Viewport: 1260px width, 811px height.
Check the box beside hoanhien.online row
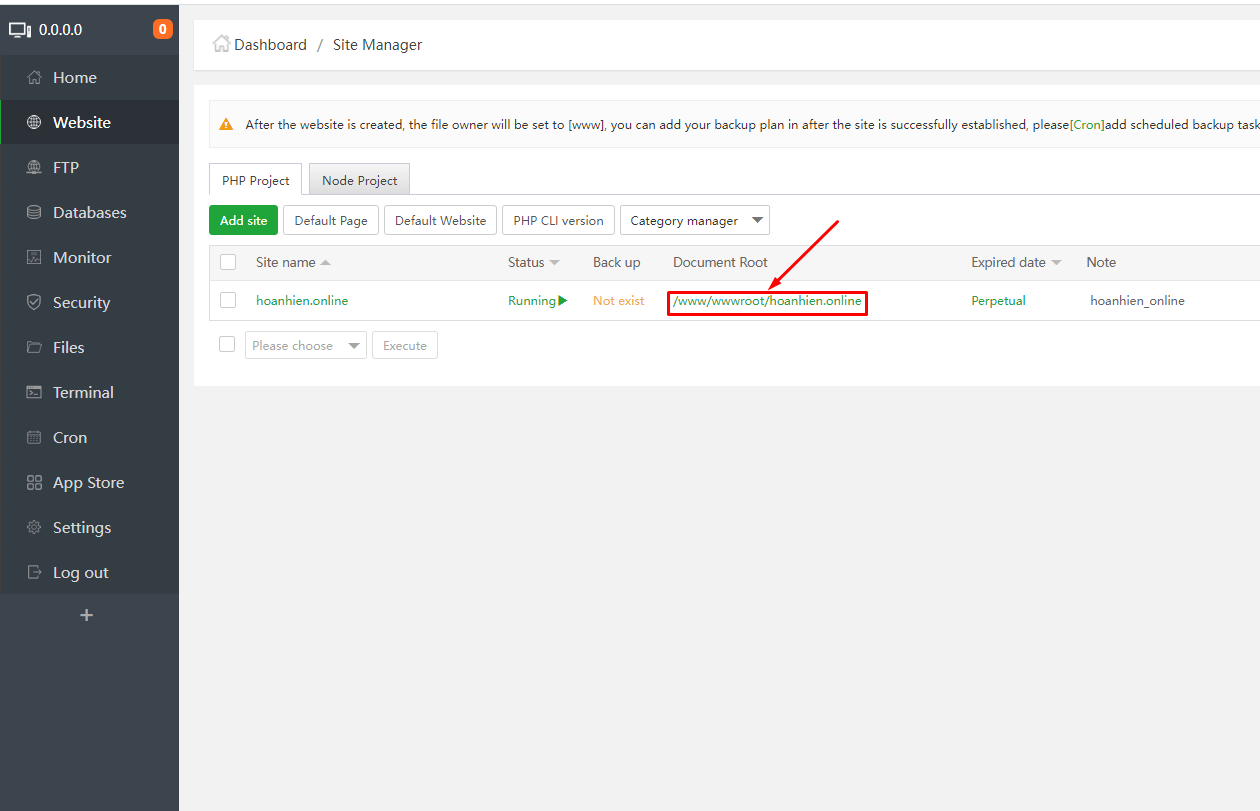228,300
